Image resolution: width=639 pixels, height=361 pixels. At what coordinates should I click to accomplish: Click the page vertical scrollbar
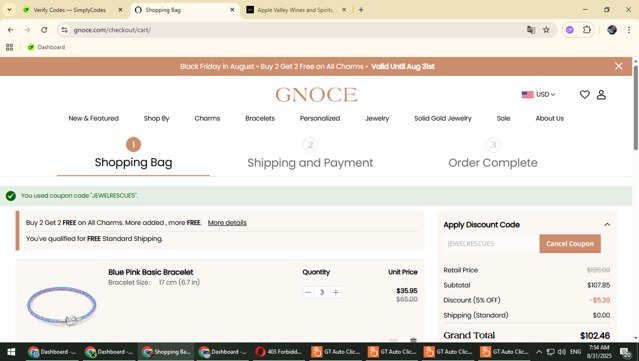click(x=635, y=108)
